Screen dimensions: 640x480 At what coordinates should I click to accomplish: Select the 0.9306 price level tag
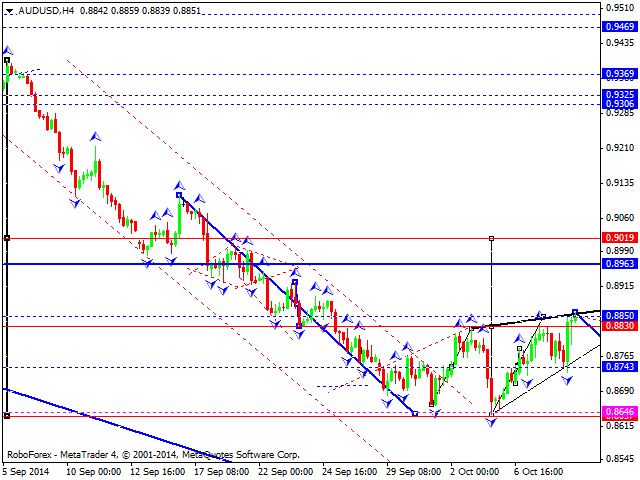[x=620, y=104]
